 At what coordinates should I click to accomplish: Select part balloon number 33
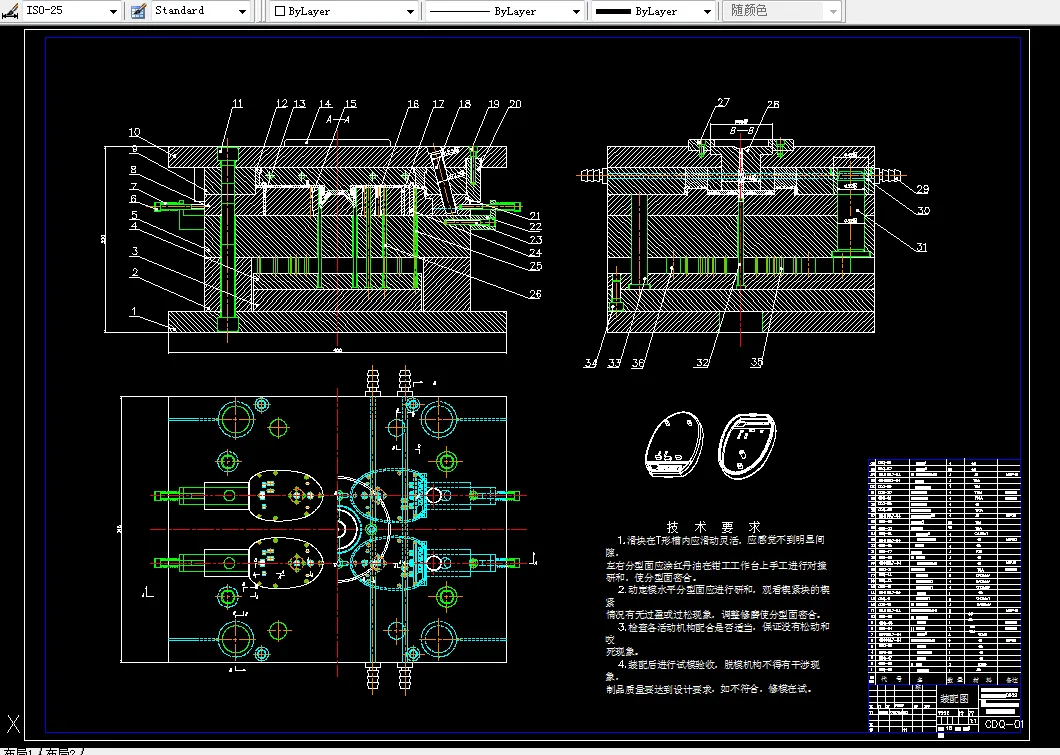[614, 363]
